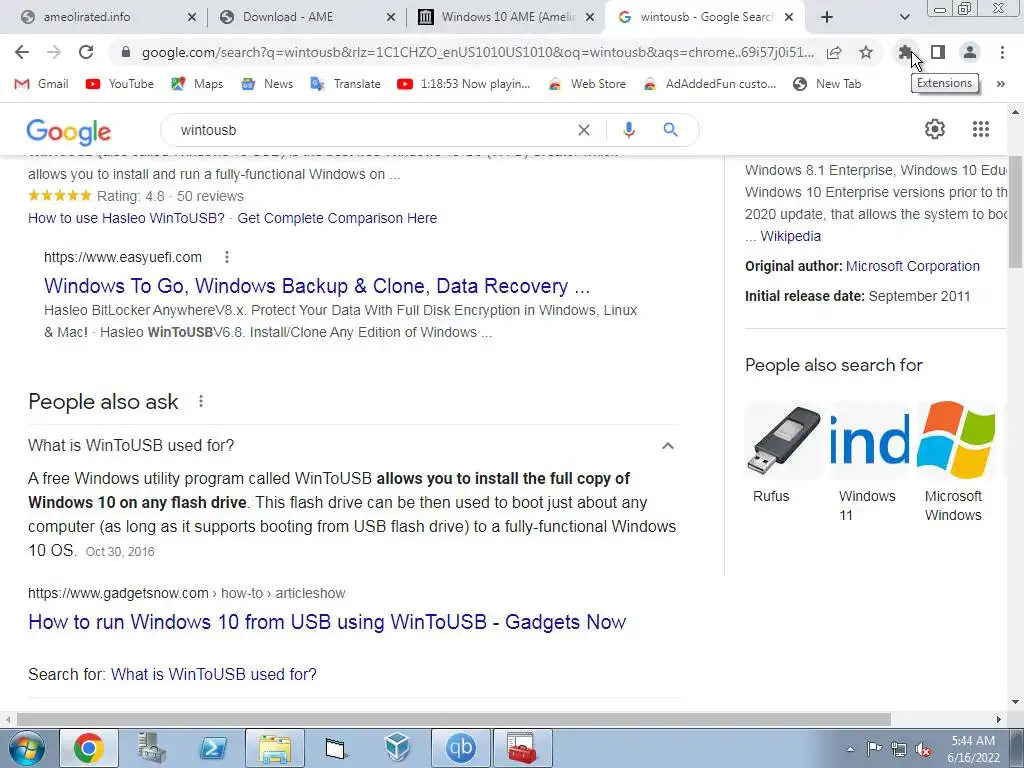
Task: Open the Web Store bookmark
Action: (586, 84)
